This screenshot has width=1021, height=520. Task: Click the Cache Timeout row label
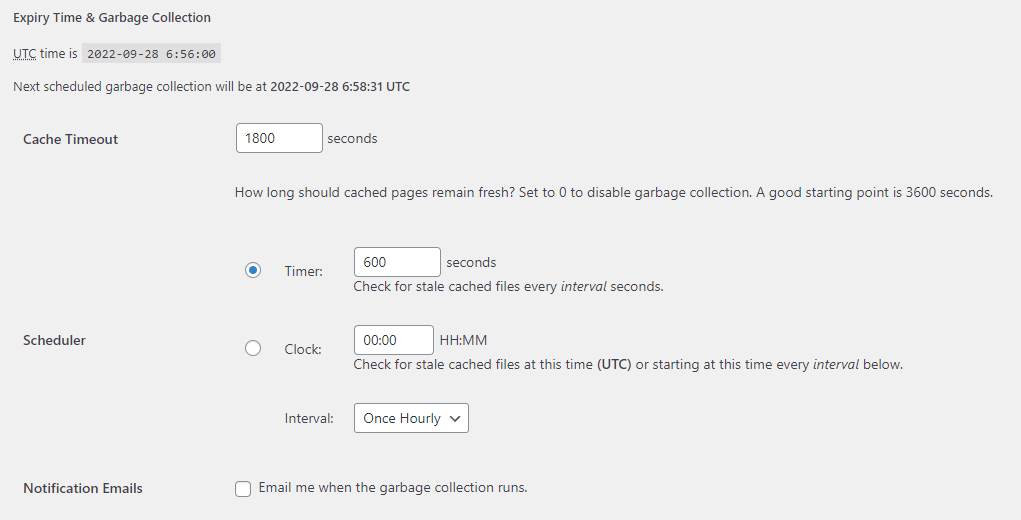pyautogui.click(x=70, y=139)
